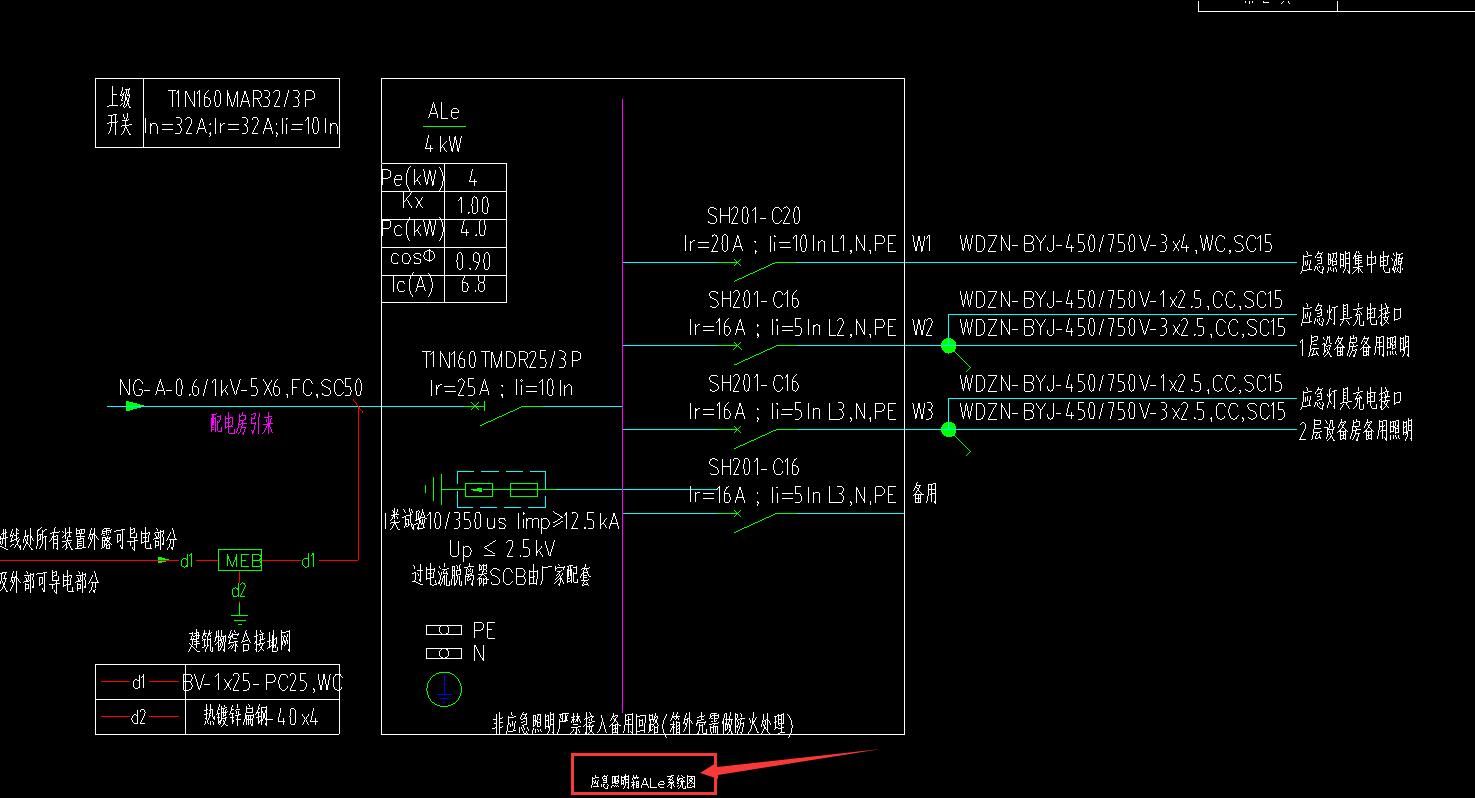Click the 进线处所有装置外露可导电部分 text

tap(89, 541)
